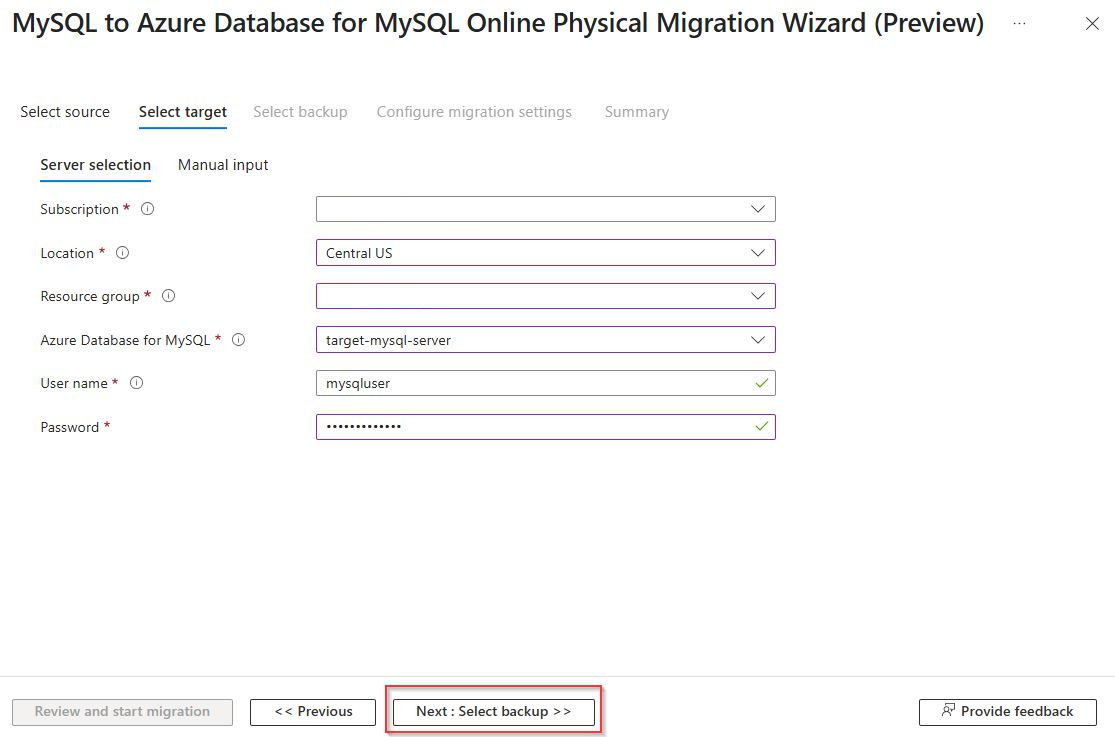The image size is (1115, 737).
Task: Switch to the Manual input tab
Action: point(223,165)
